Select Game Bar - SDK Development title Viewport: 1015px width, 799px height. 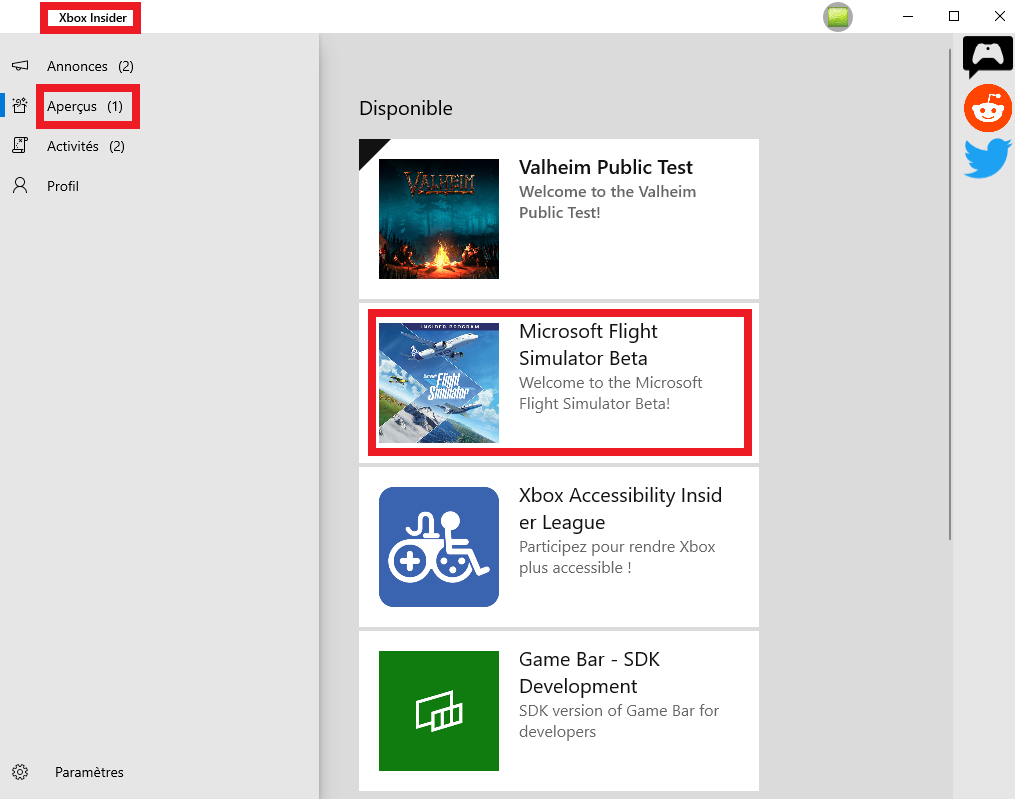coord(589,672)
